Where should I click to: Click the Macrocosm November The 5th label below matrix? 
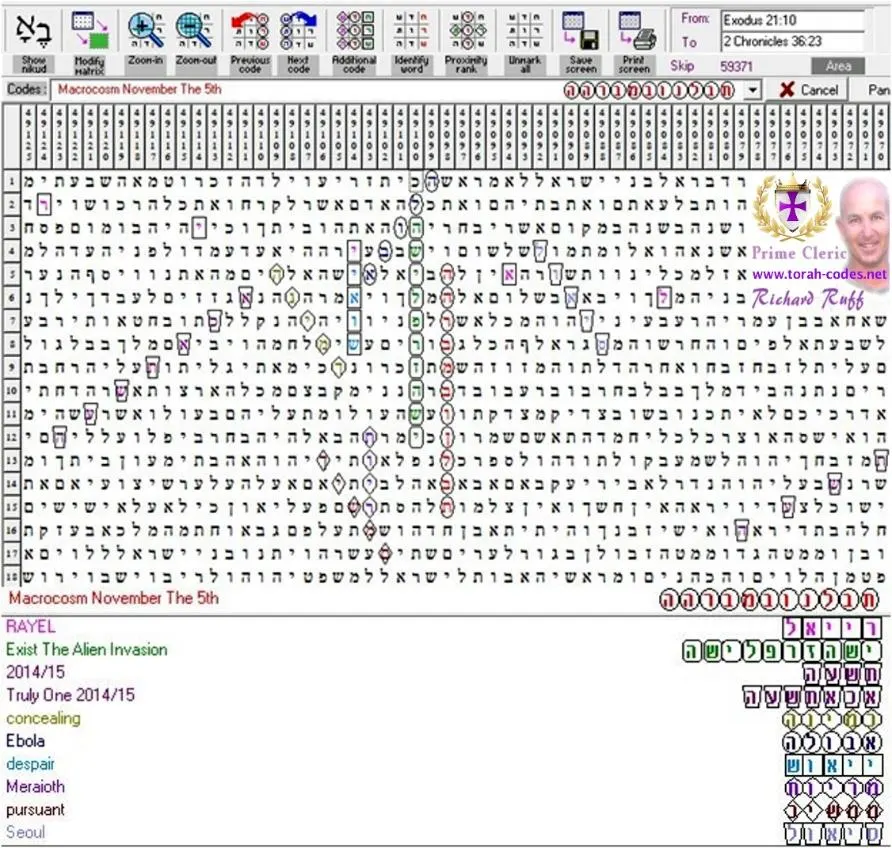(114, 598)
